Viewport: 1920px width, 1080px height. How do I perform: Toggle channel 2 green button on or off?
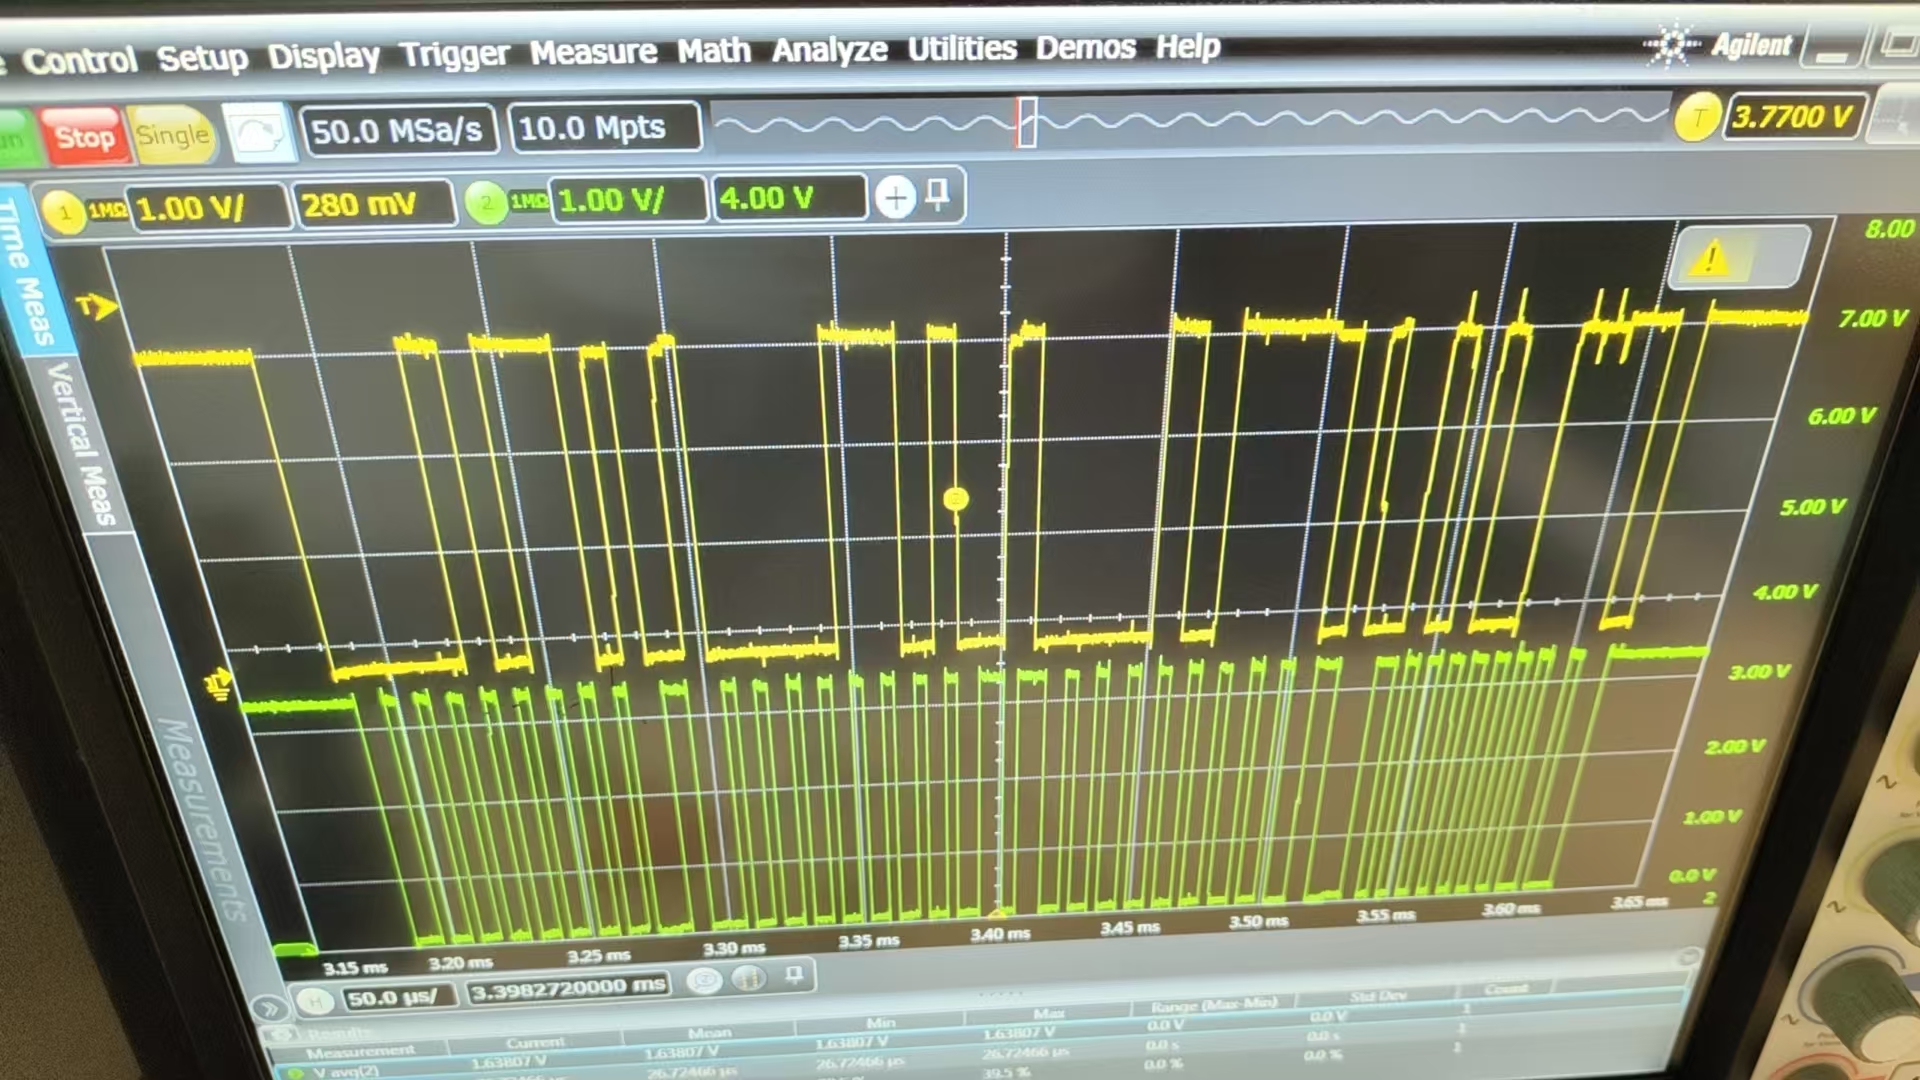click(486, 203)
